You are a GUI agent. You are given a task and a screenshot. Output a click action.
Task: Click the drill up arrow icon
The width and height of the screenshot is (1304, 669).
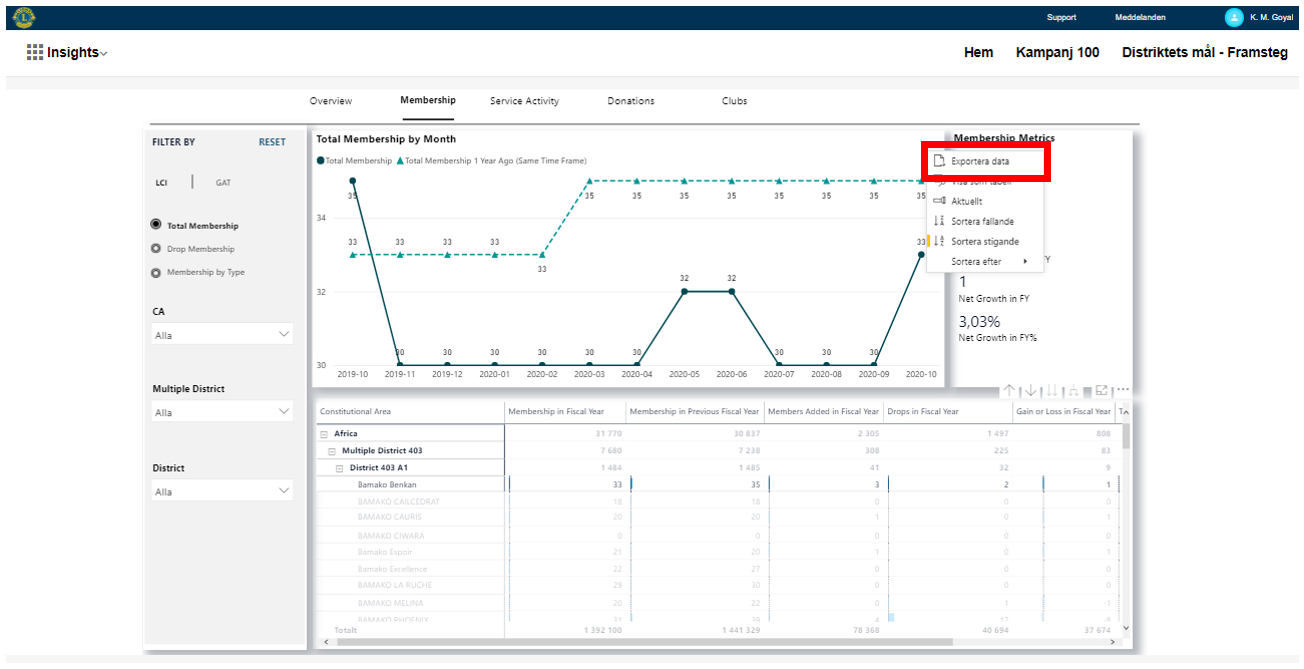click(x=1010, y=391)
